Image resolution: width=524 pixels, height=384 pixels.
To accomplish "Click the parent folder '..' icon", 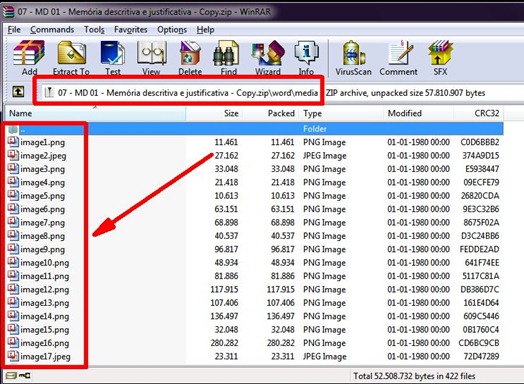I will point(13,129).
